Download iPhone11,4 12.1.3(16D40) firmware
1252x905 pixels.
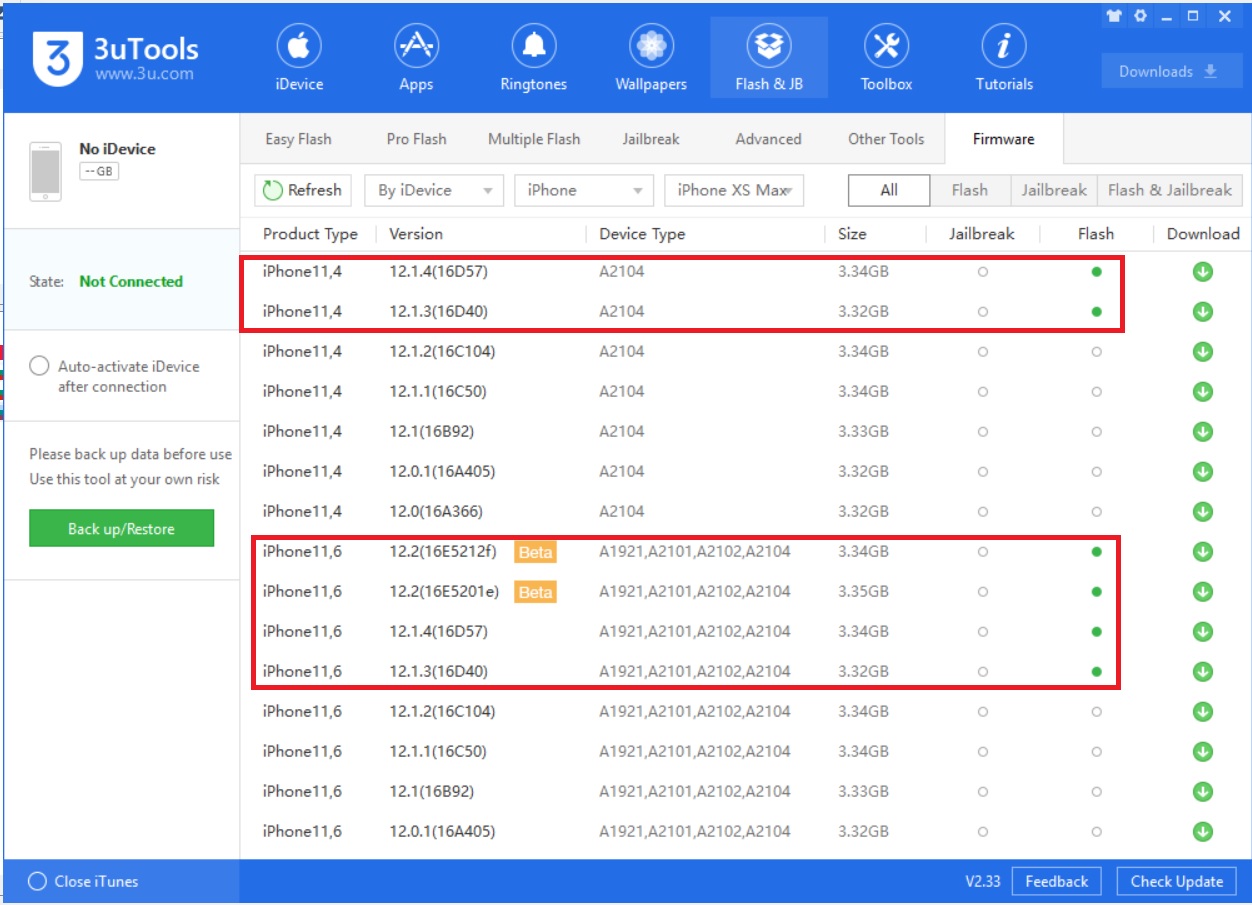1203,312
